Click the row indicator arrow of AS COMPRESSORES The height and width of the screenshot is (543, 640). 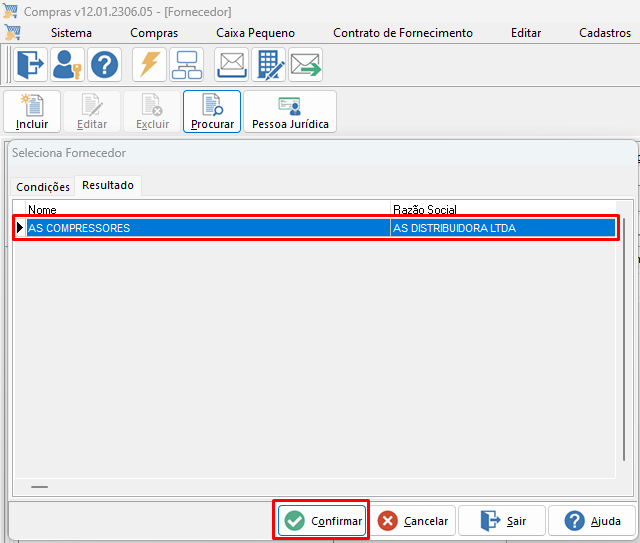20,228
